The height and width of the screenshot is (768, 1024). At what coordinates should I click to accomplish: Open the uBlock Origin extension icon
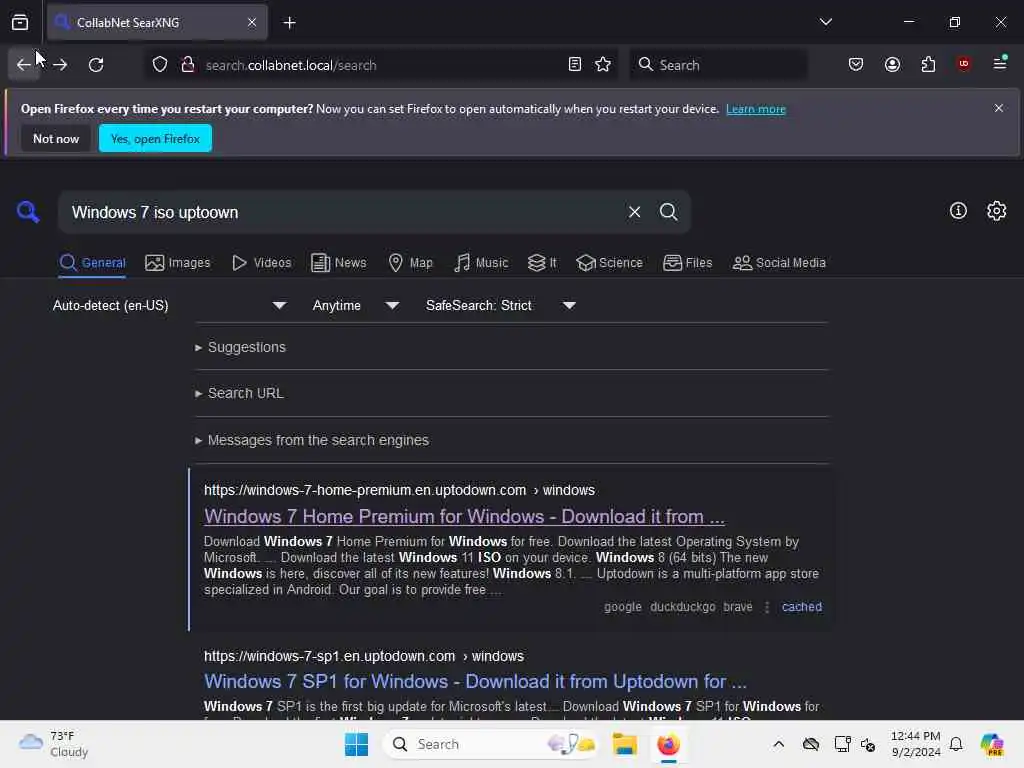[964, 64]
